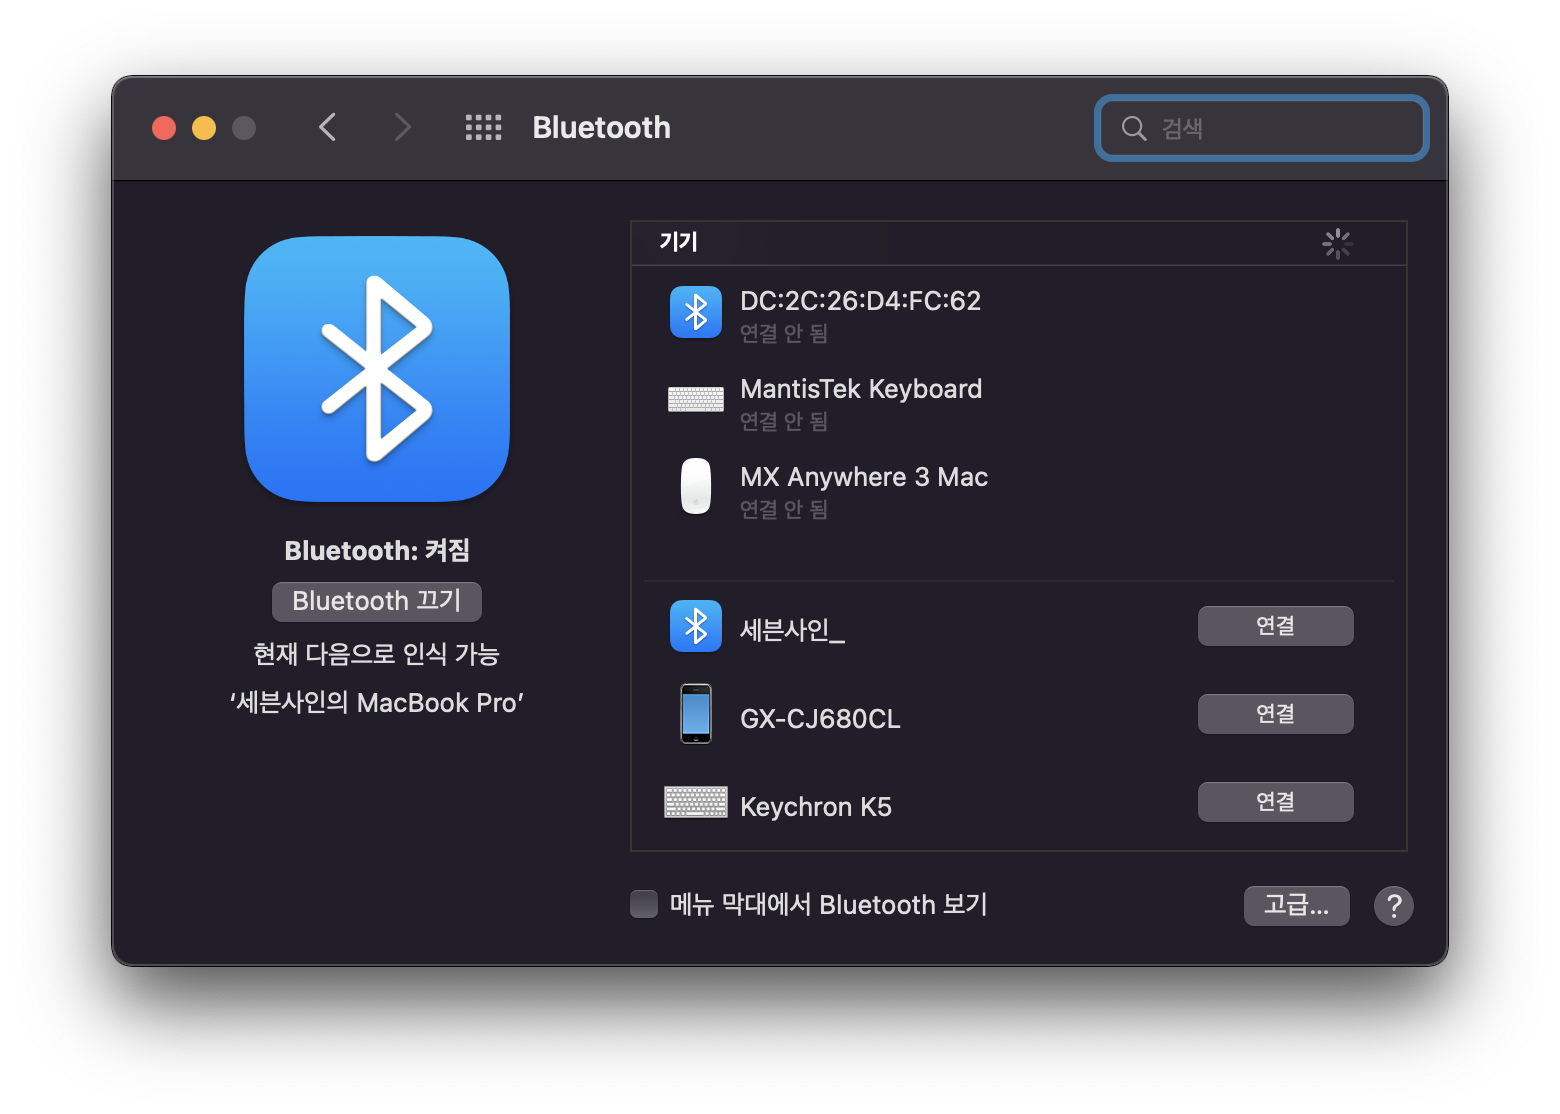Enable 메뉴 막대에서 Bluetooth 보기 checkbox

(x=644, y=904)
